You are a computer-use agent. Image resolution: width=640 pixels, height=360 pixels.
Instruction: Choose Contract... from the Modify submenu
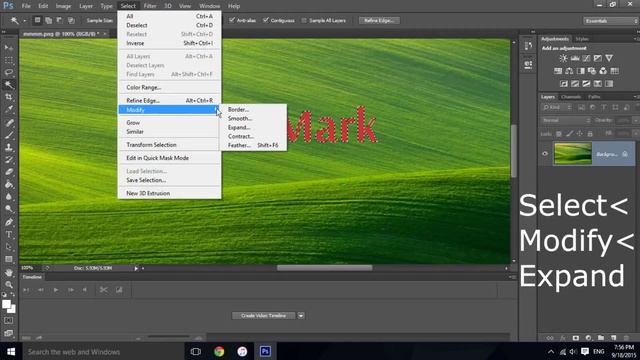241,136
